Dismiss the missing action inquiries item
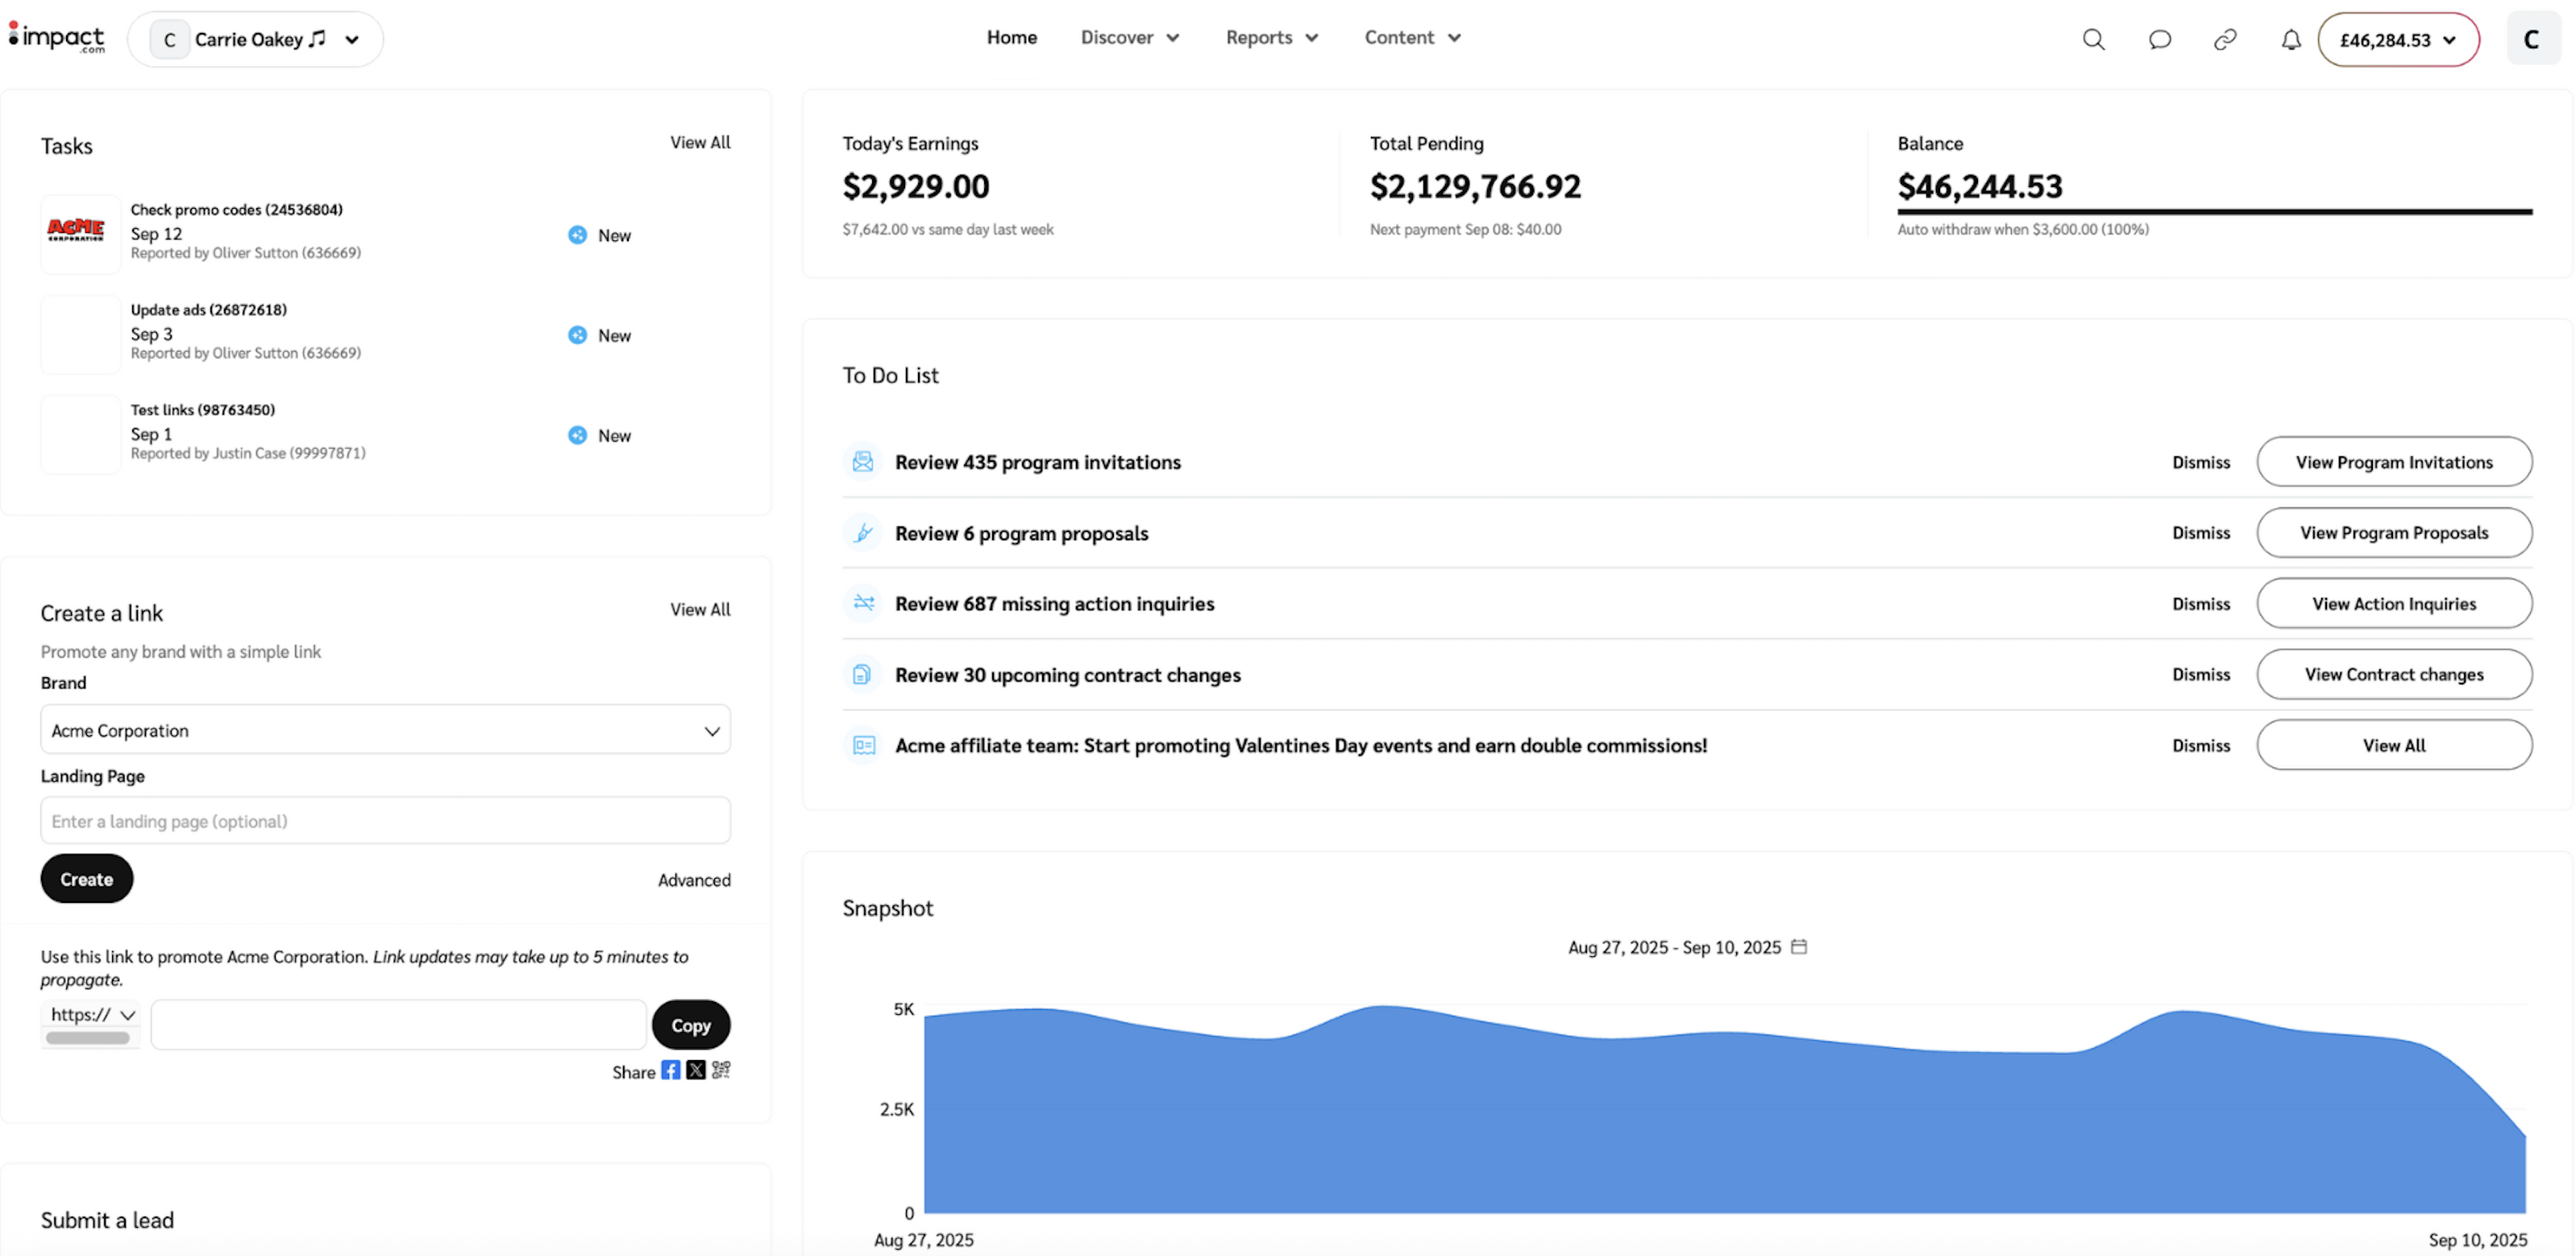Screen dimensions: 2576x1256 2200,604
